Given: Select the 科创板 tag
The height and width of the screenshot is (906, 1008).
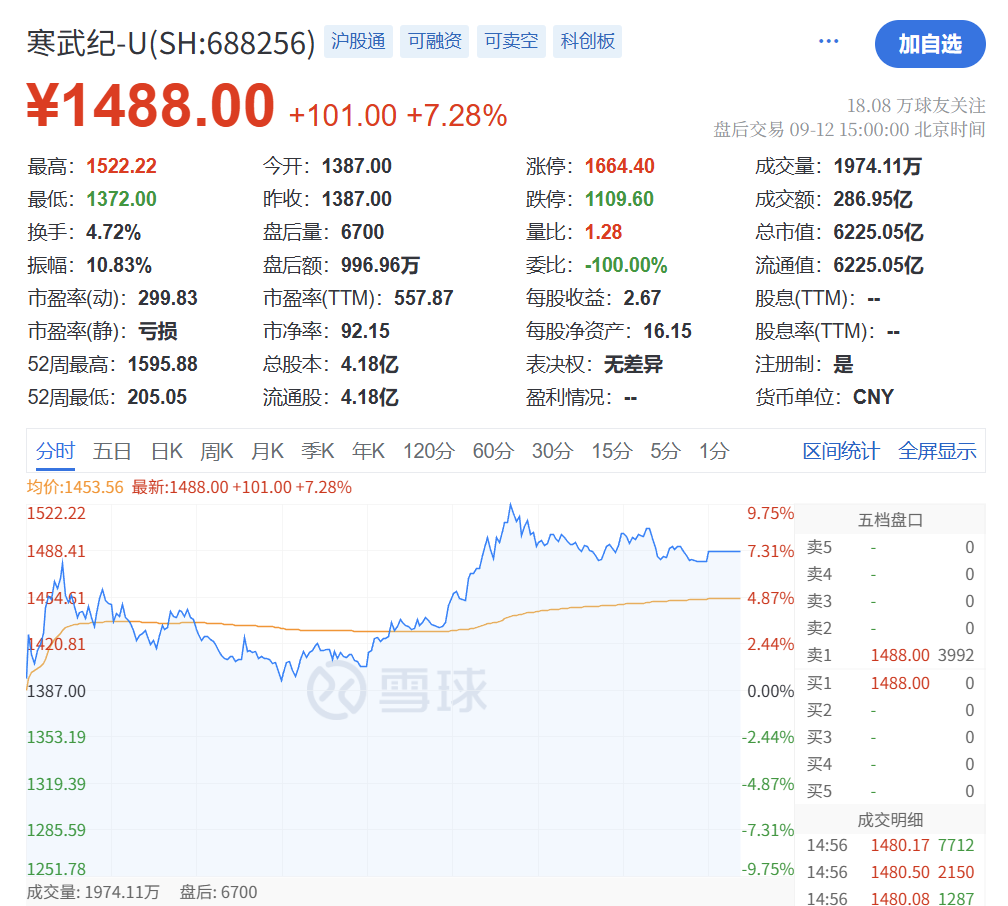Looking at the screenshot, I should coord(588,41).
